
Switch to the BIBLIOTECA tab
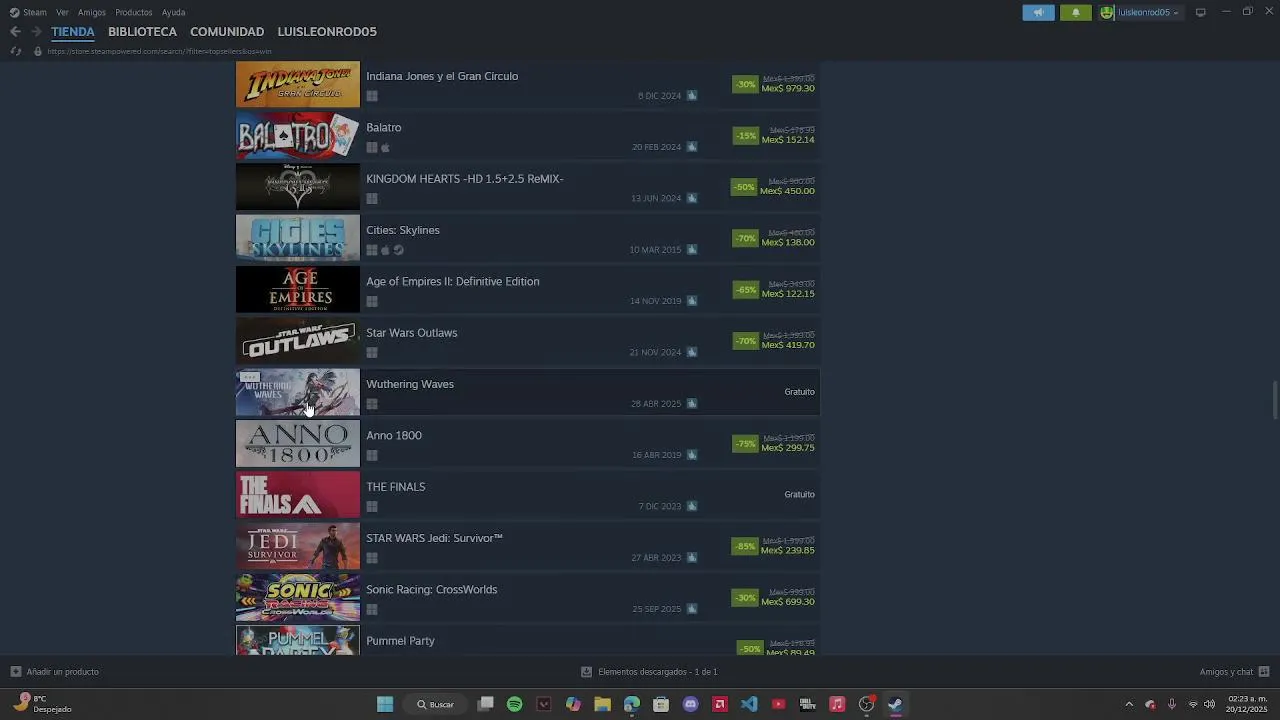[142, 32]
